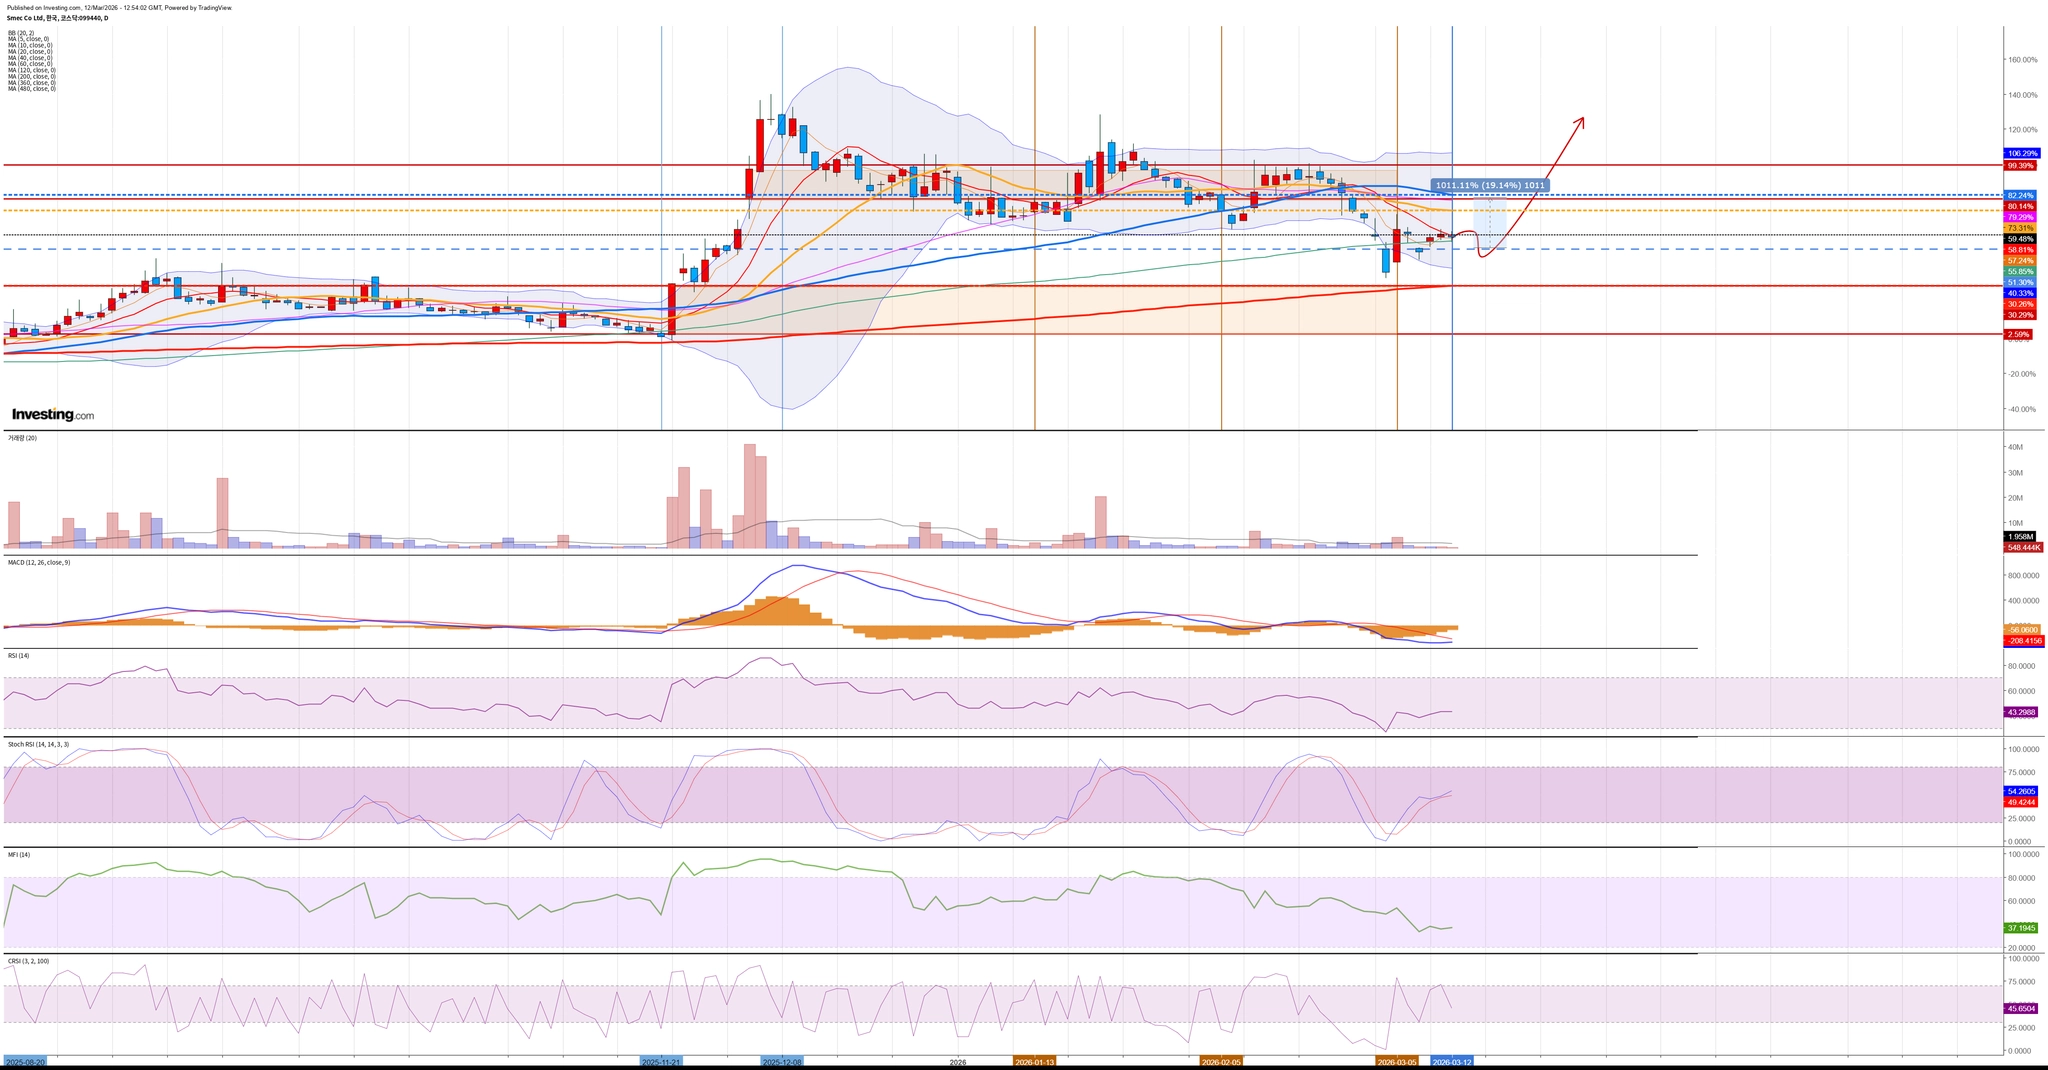Select the 40M volume axis tick
The image size is (2048, 1070).
coord(2016,447)
